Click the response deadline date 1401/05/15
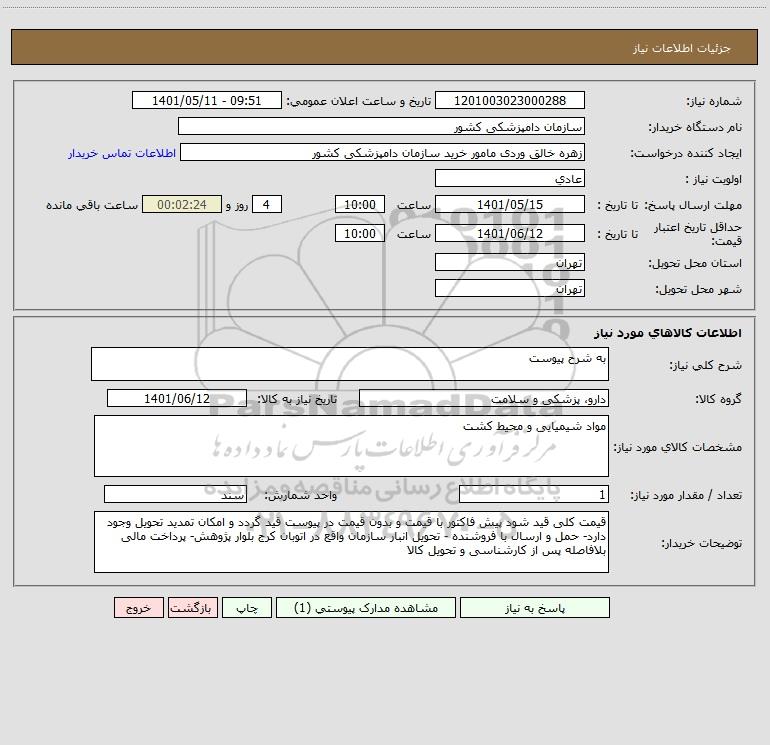This screenshot has width=770, height=745. click(x=510, y=205)
